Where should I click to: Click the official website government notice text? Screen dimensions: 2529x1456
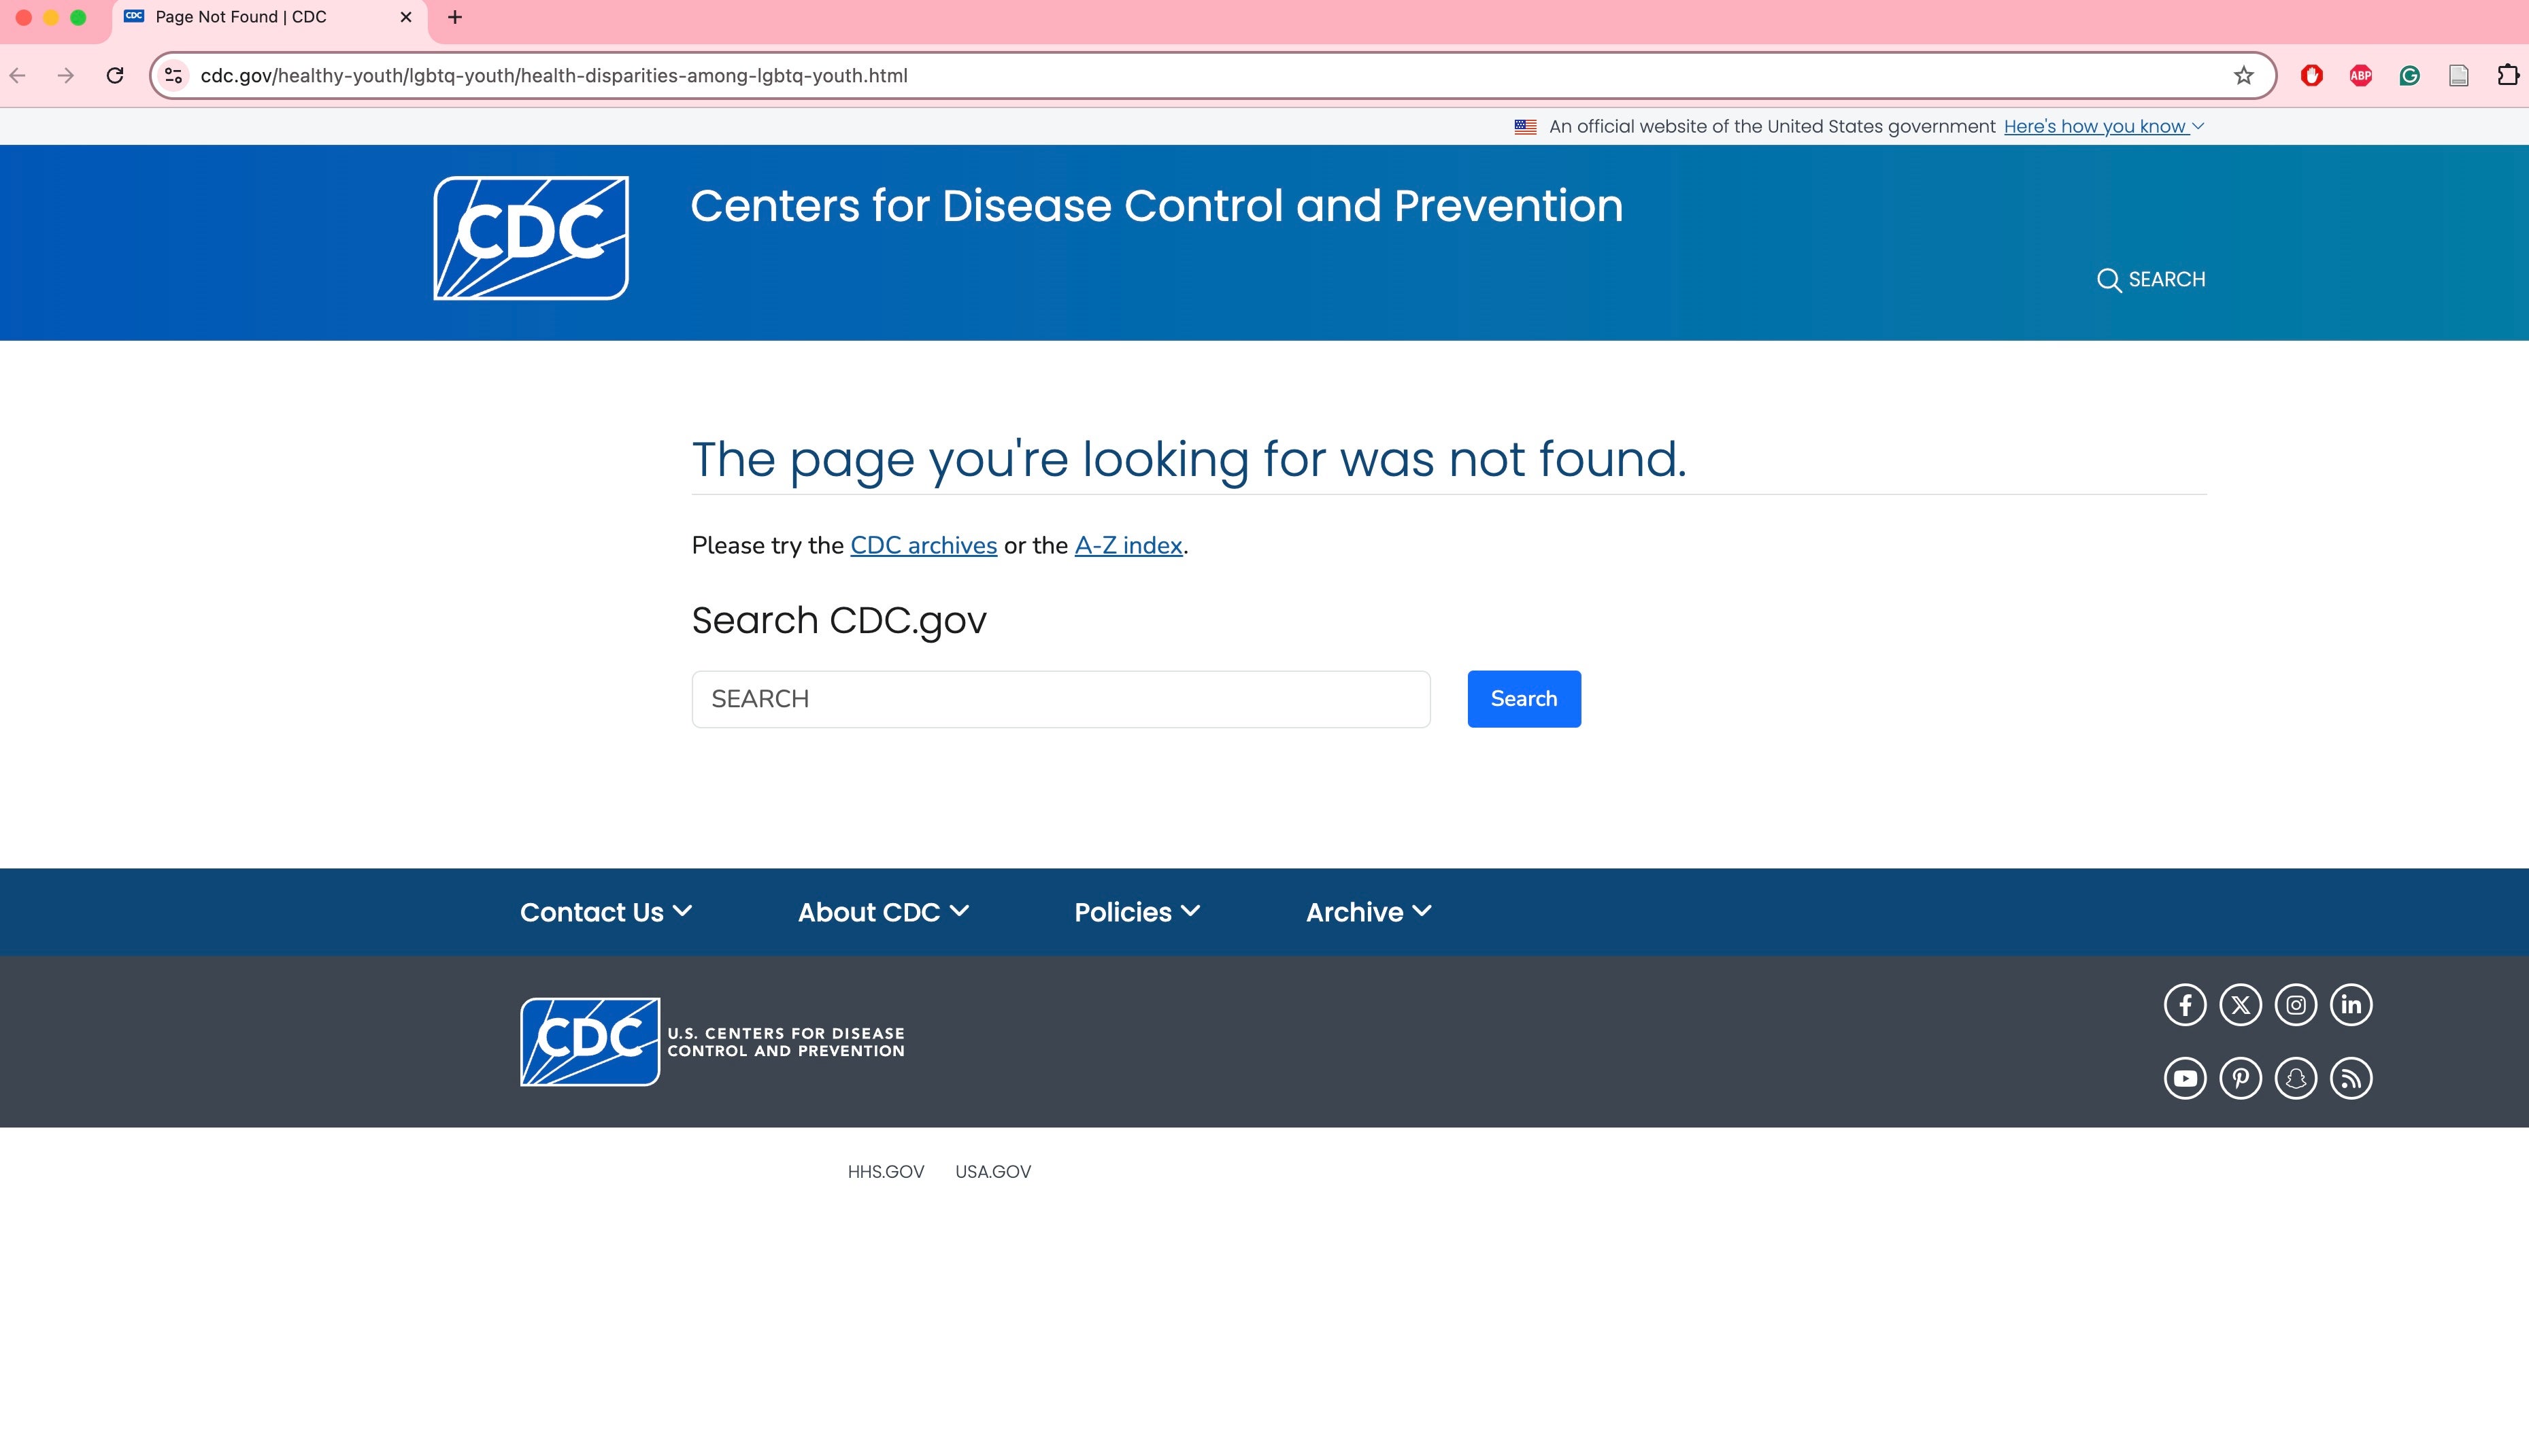point(1772,126)
